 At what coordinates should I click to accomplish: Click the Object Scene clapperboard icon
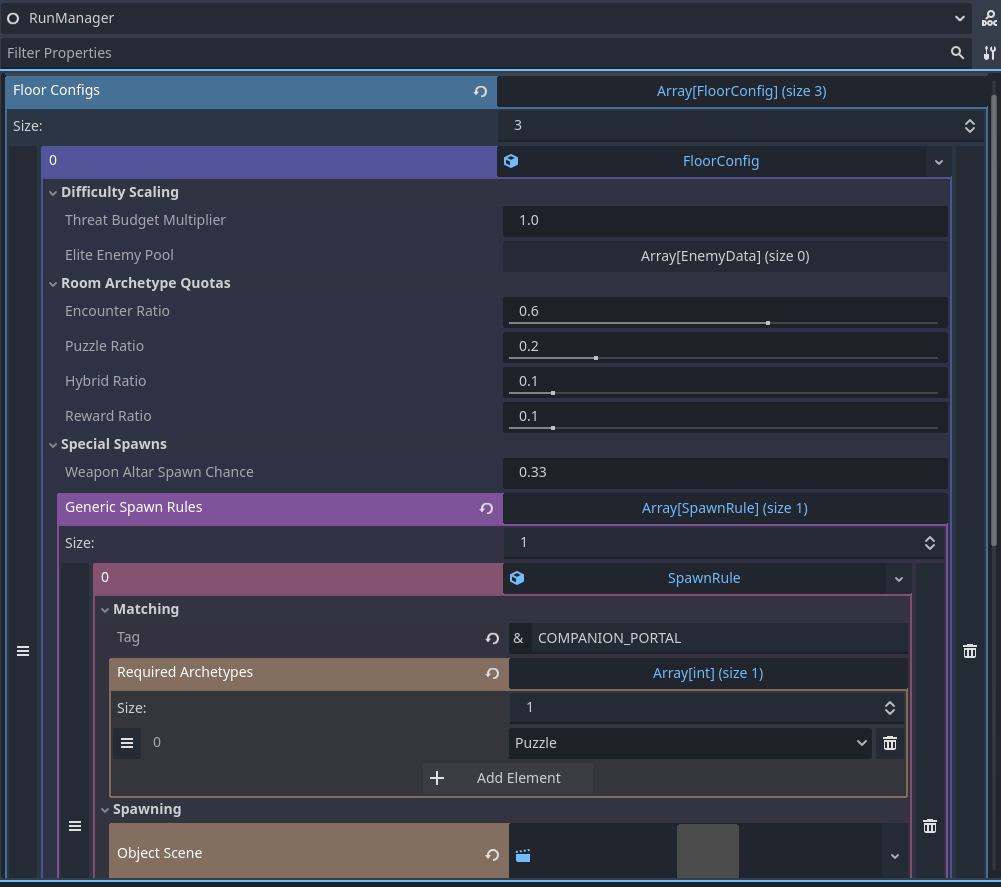[523, 856]
